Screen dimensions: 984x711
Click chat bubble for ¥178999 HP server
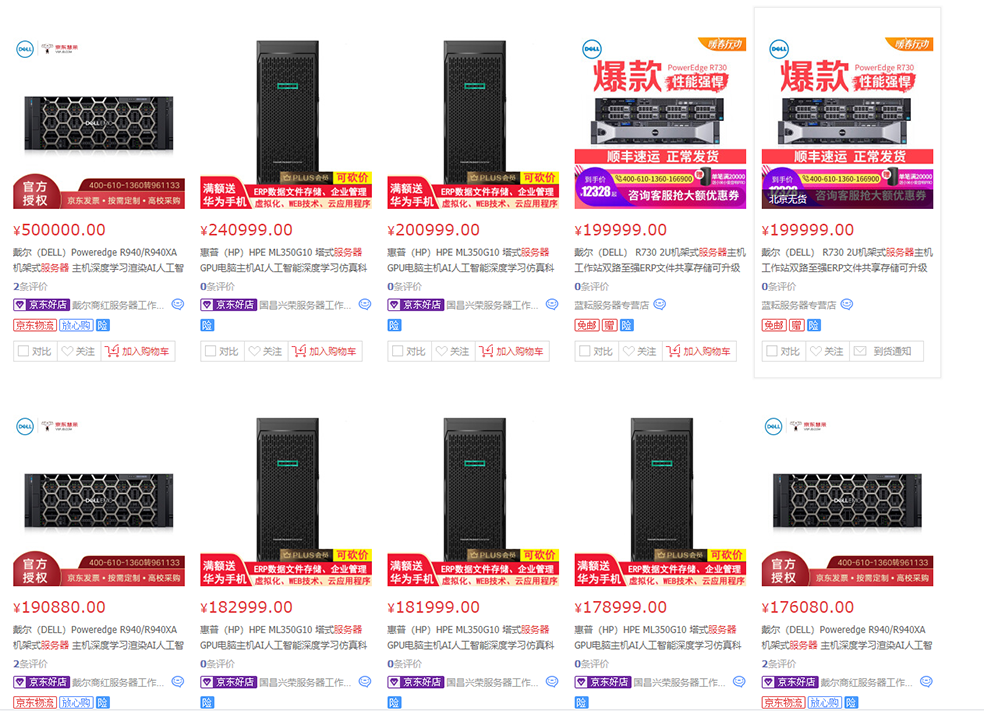pyautogui.click(x=739, y=682)
